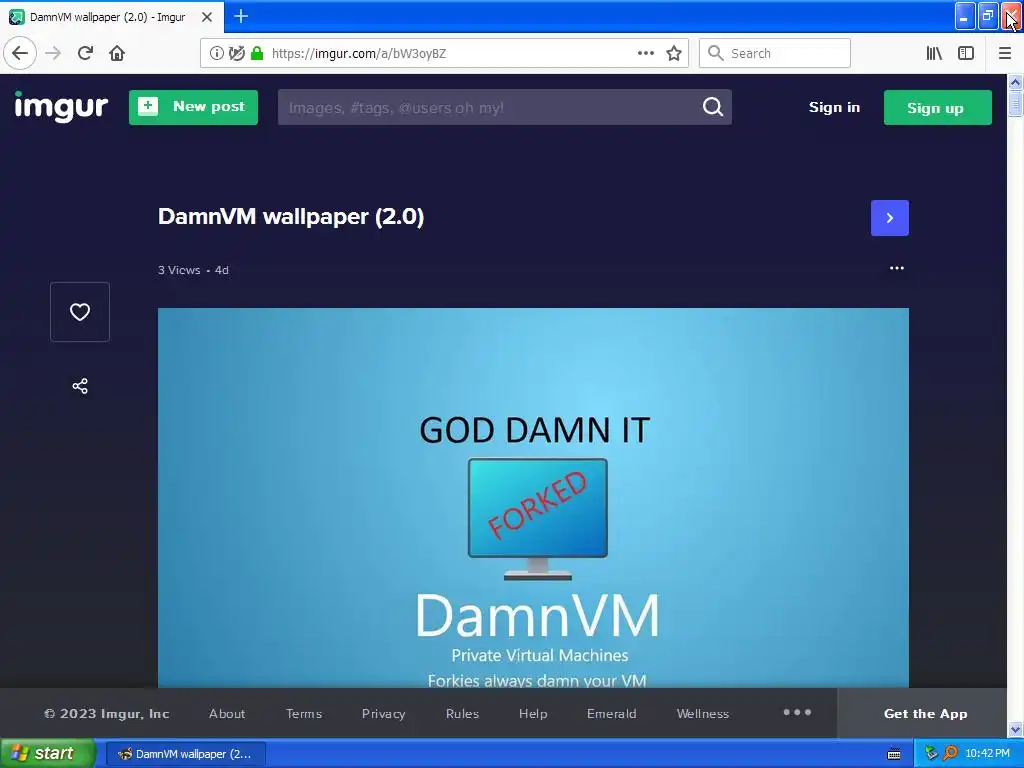The height and width of the screenshot is (768, 1024).
Task: Open the DamnVM wallpaper image
Action: click(x=533, y=498)
